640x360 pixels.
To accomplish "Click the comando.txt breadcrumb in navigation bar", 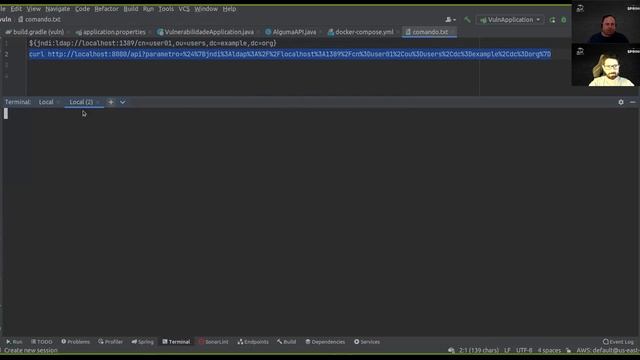I will [x=39, y=19].
